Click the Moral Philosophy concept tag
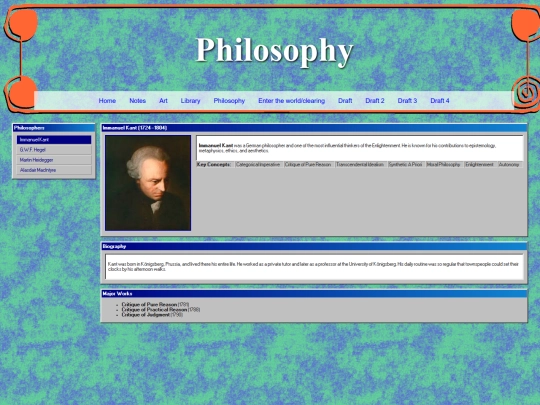This screenshot has width=540, height=405. tap(444, 165)
